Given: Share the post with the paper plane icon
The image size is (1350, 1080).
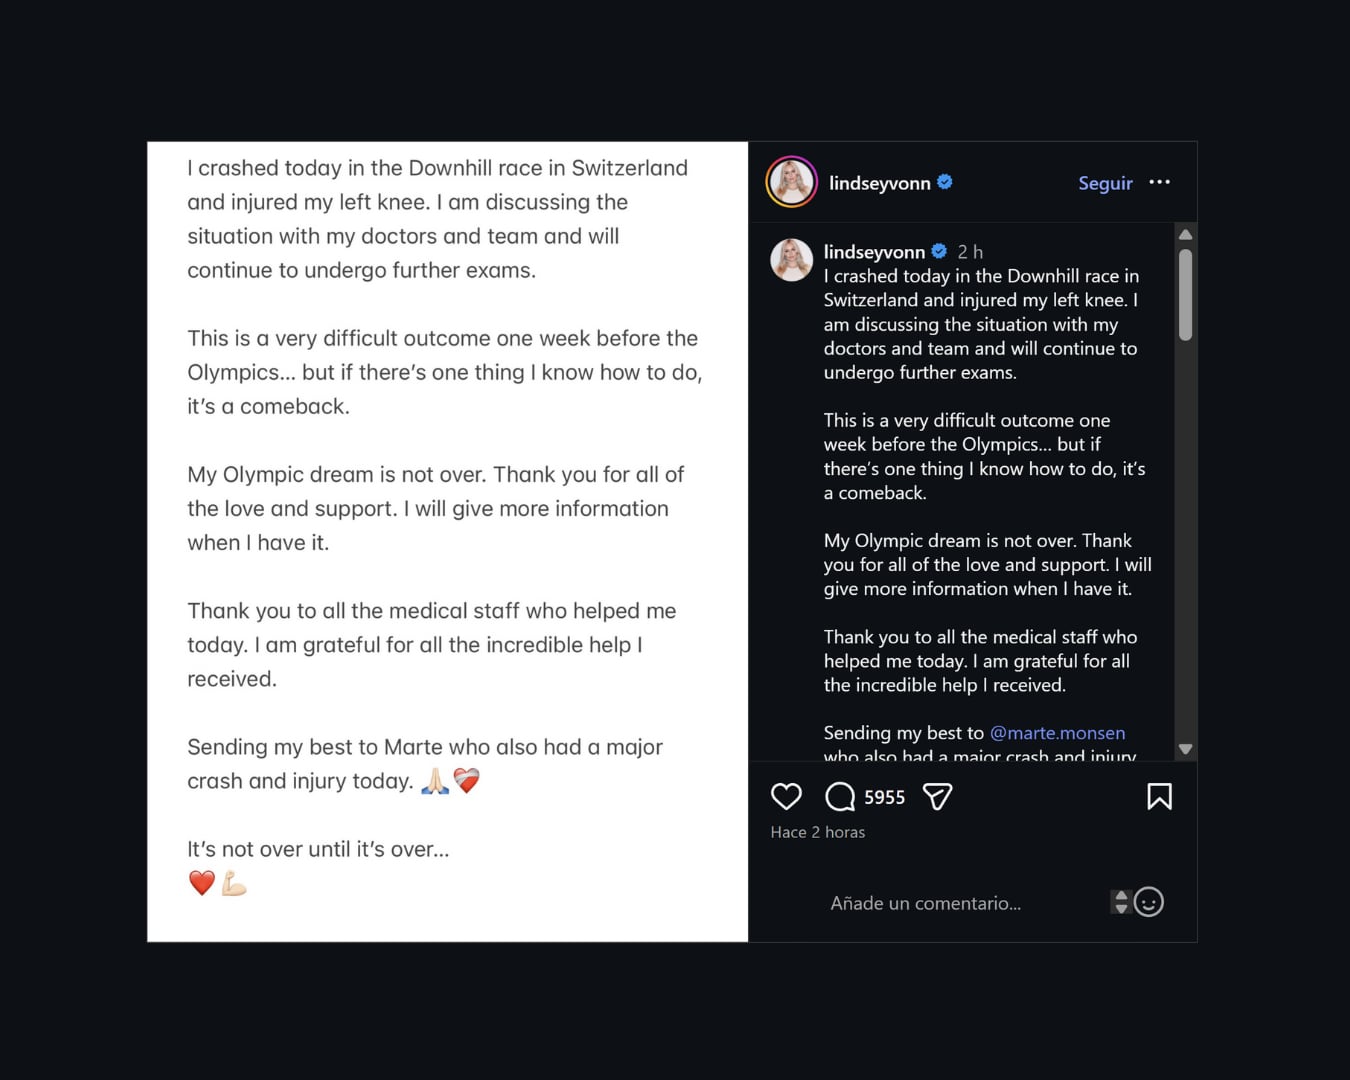Looking at the screenshot, I should point(937,796).
